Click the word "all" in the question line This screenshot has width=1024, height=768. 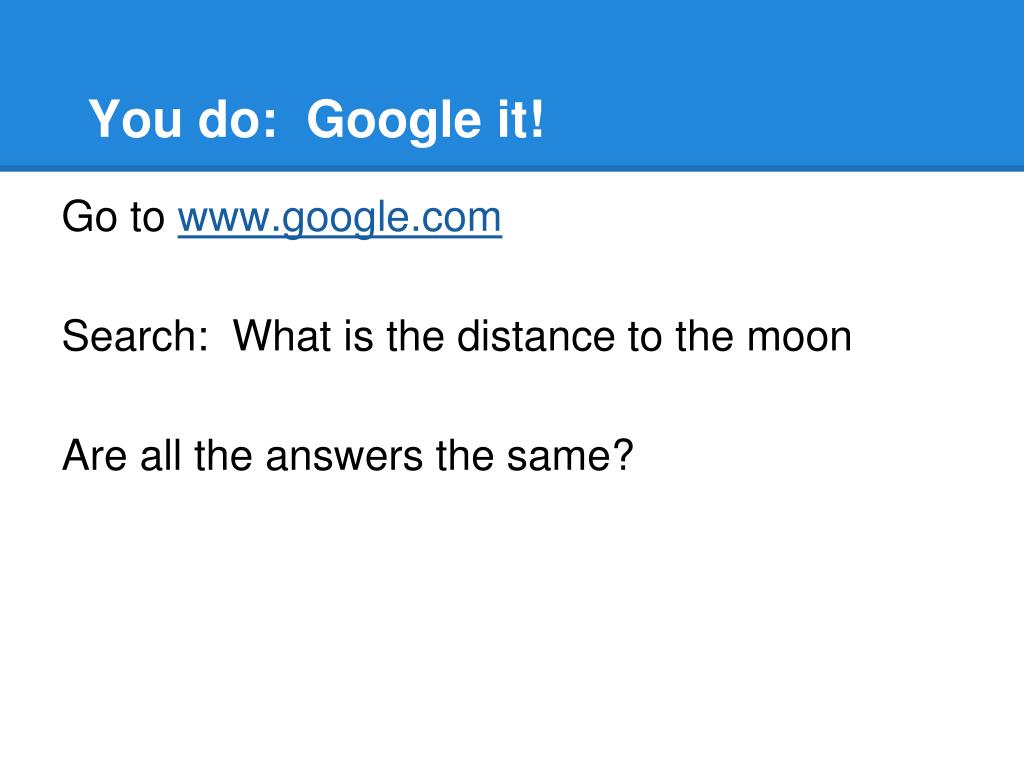(x=161, y=456)
